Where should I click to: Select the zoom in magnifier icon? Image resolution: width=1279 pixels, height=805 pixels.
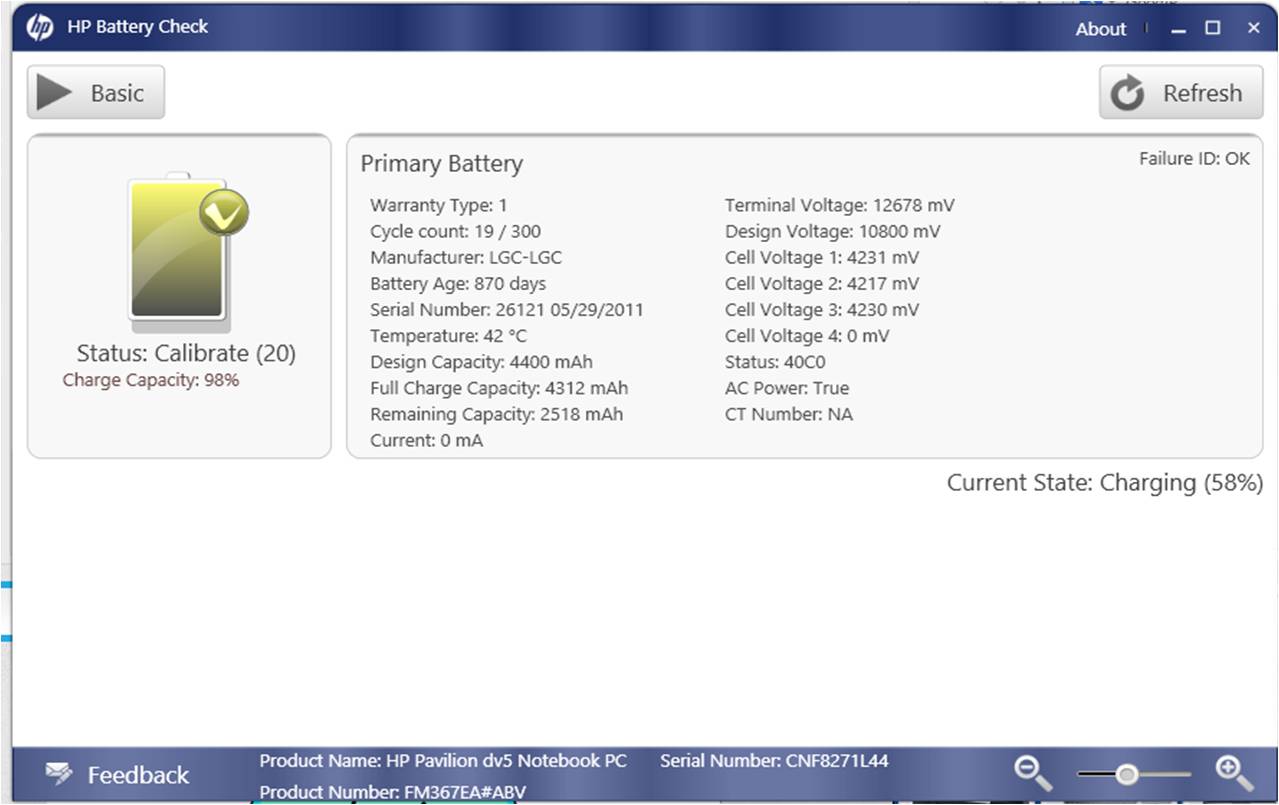coord(1232,771)
